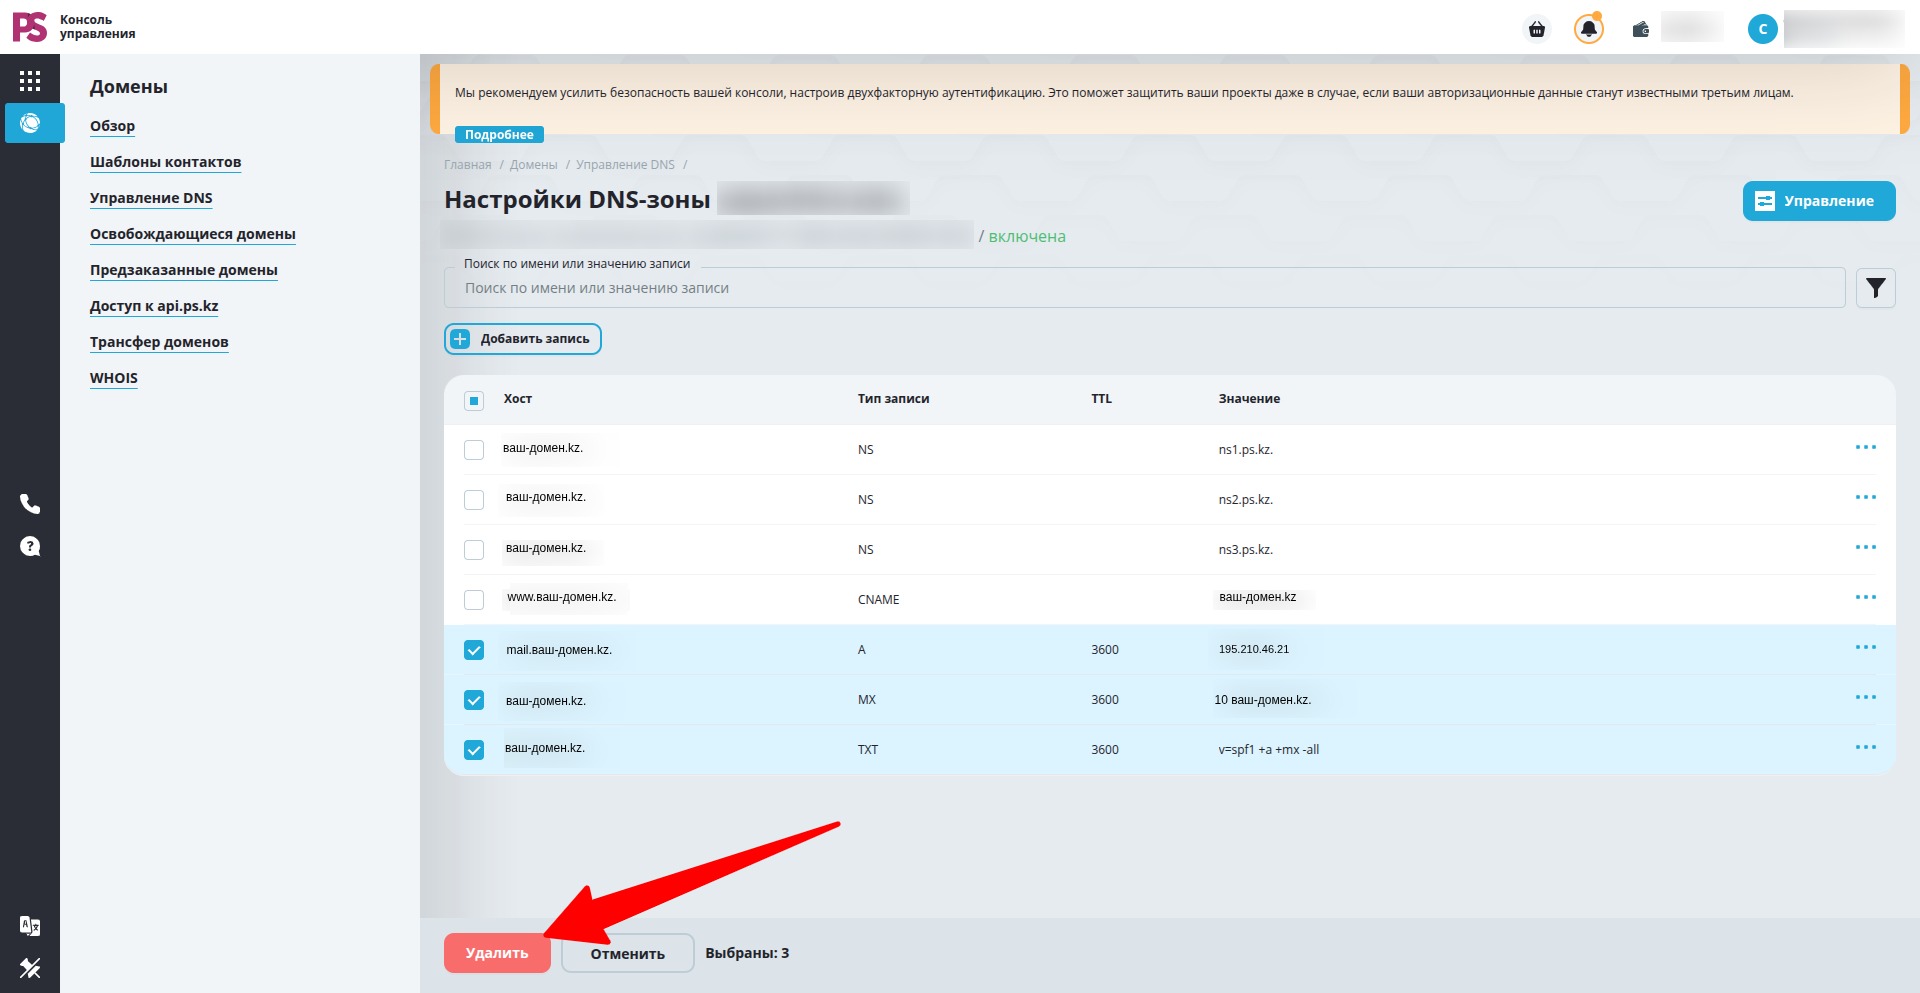Open Шаблоны контактов menu item
This screenshot has width=1920, height=993.
point(165,162)
